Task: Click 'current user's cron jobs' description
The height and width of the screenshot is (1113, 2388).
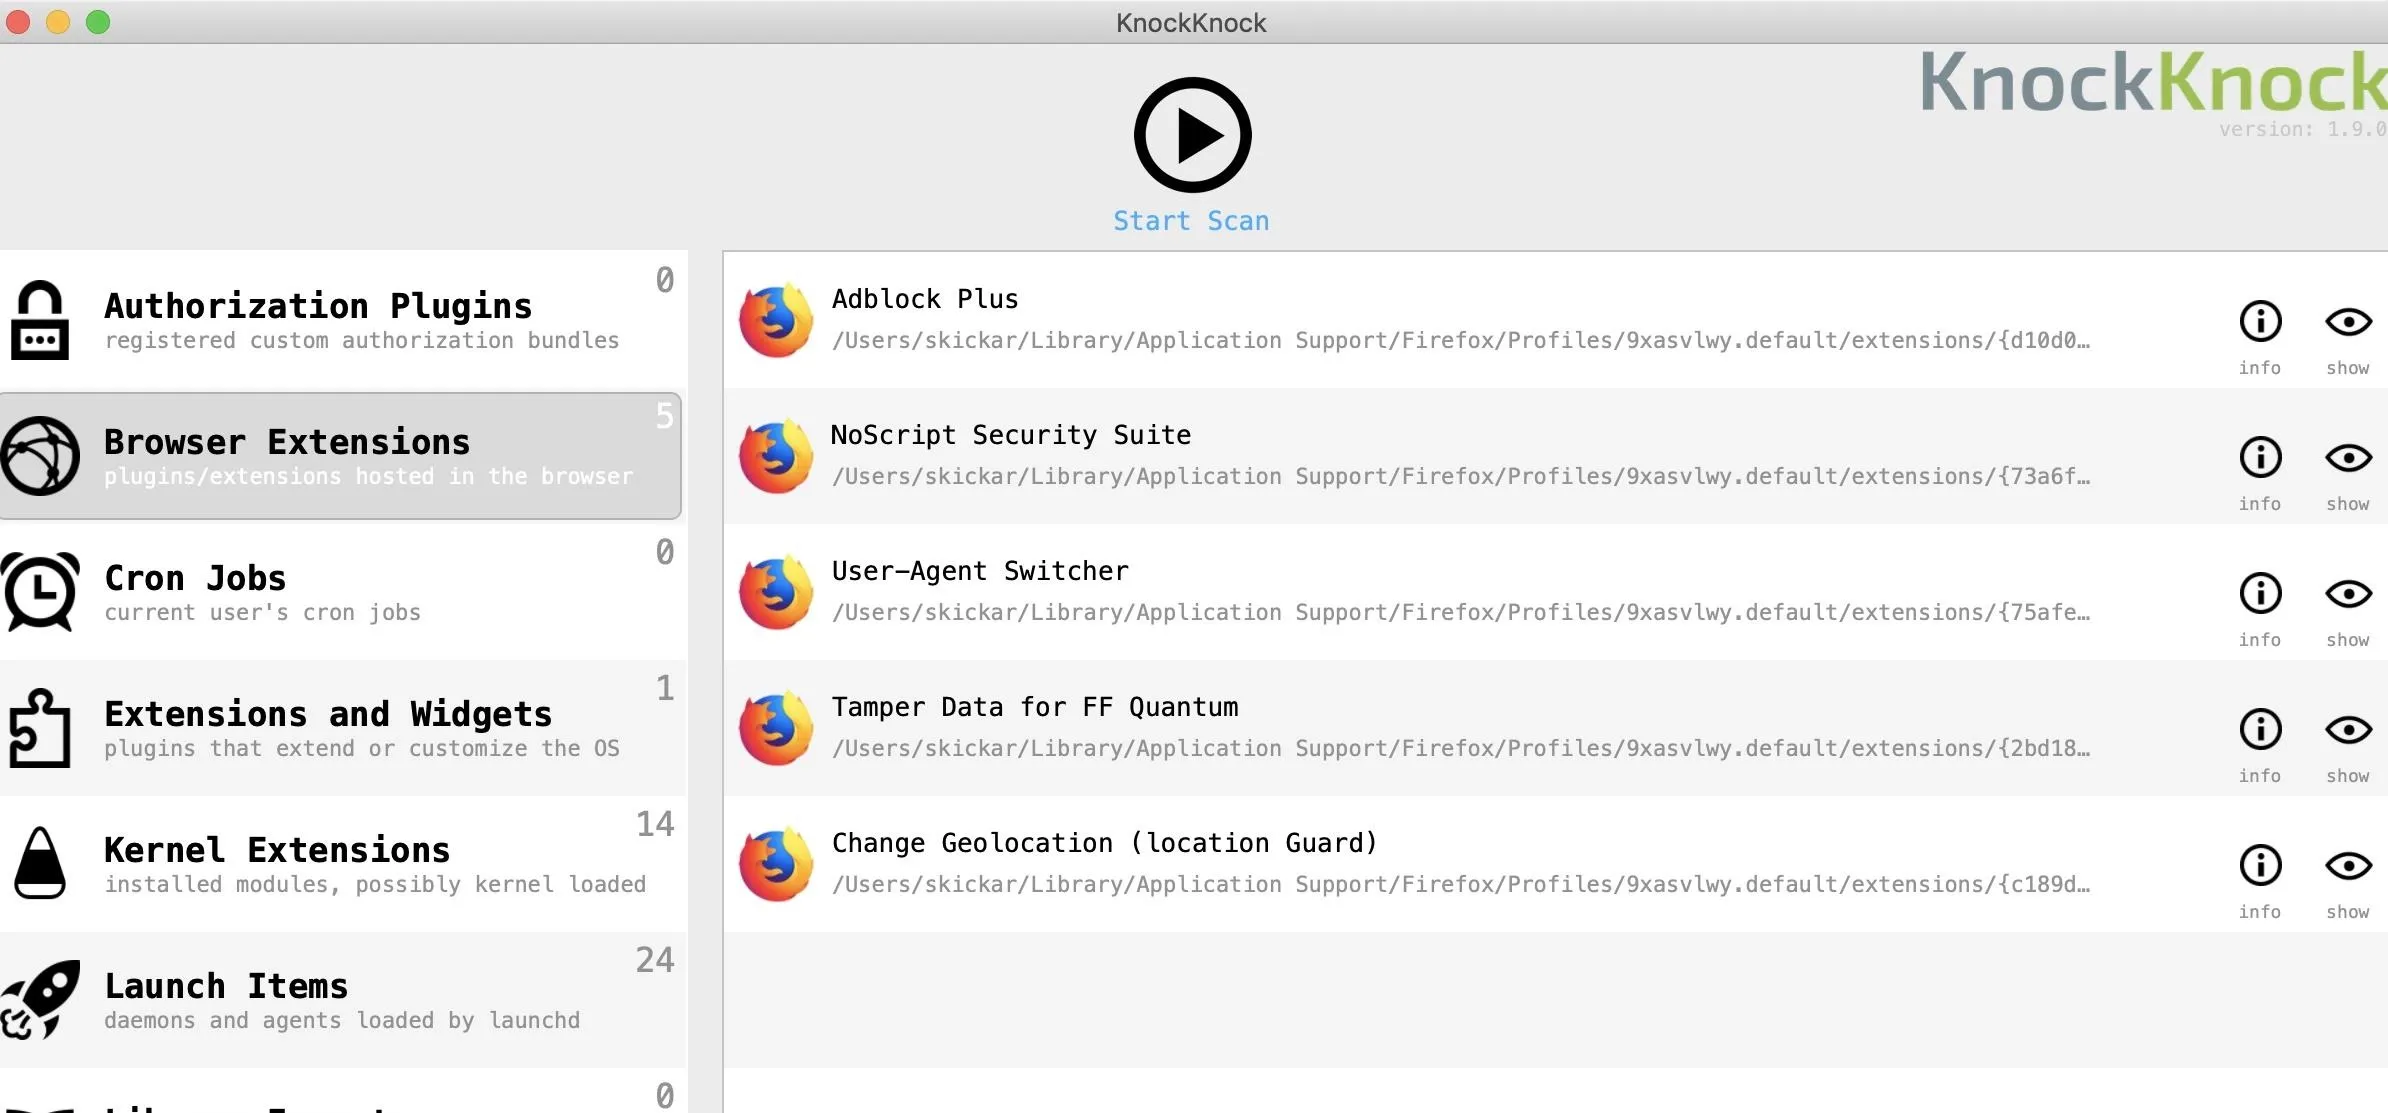Action: click(x=263, y=613)
